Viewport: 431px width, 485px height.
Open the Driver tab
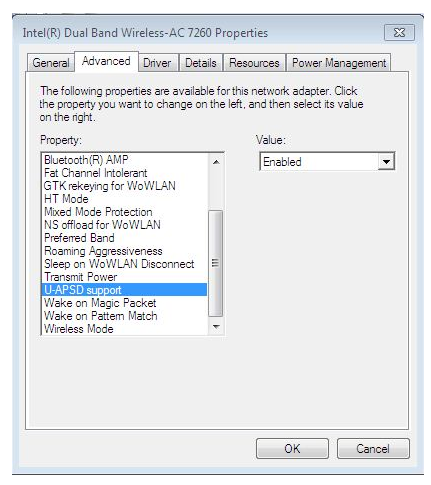click(157, 63)
